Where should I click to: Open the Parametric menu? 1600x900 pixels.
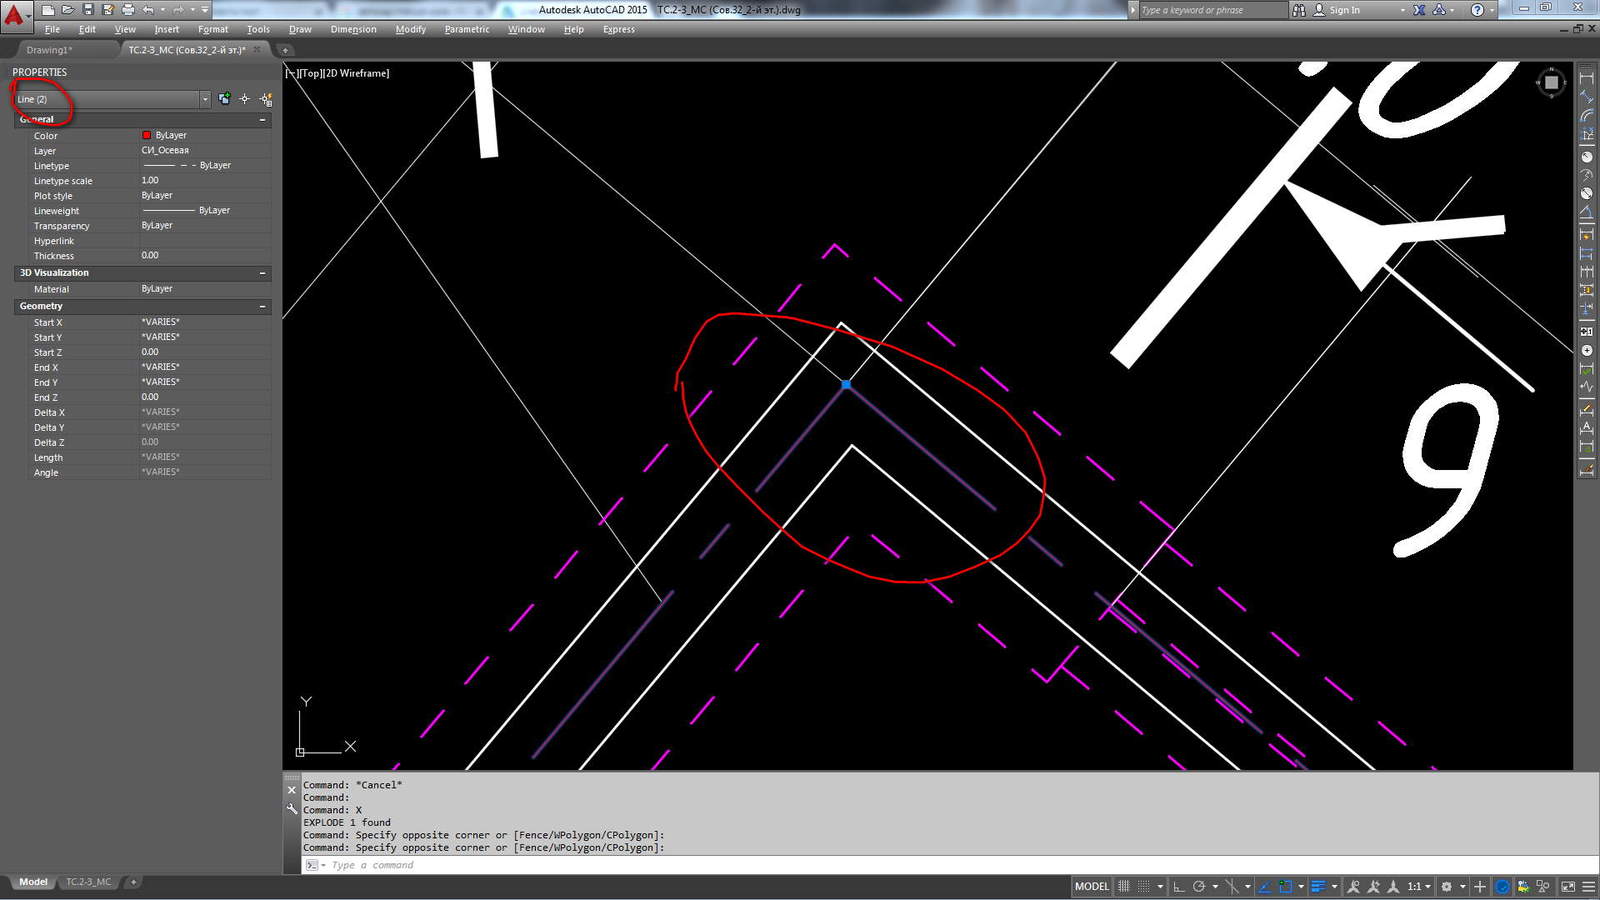point(467,29)
